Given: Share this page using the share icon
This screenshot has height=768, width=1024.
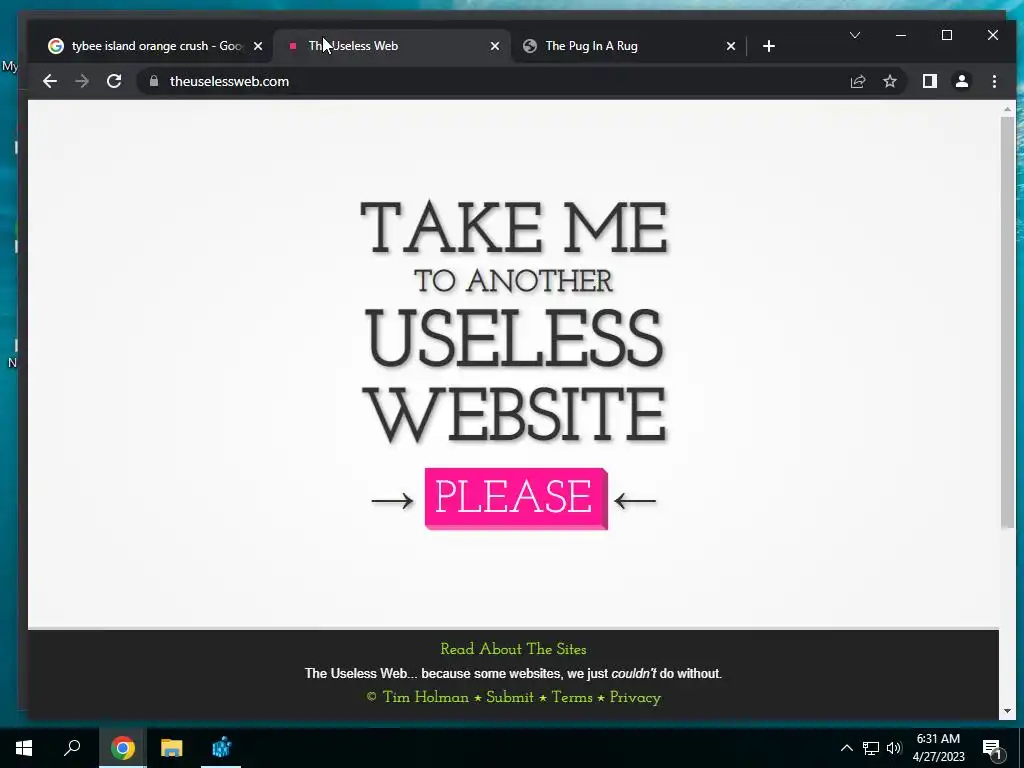Looking at the screenshot, I should coord(857,81).
